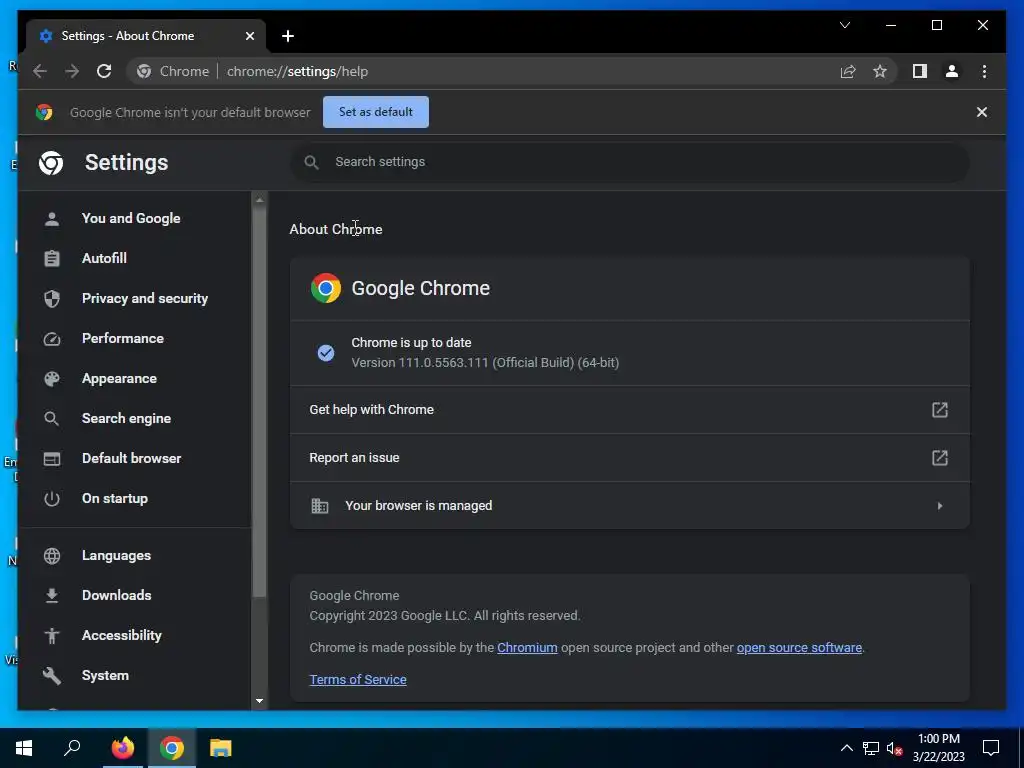The height and width of the screenshot is (768, 1024).
Task: Click the browser back arrow
Action: tap(40, 71)
